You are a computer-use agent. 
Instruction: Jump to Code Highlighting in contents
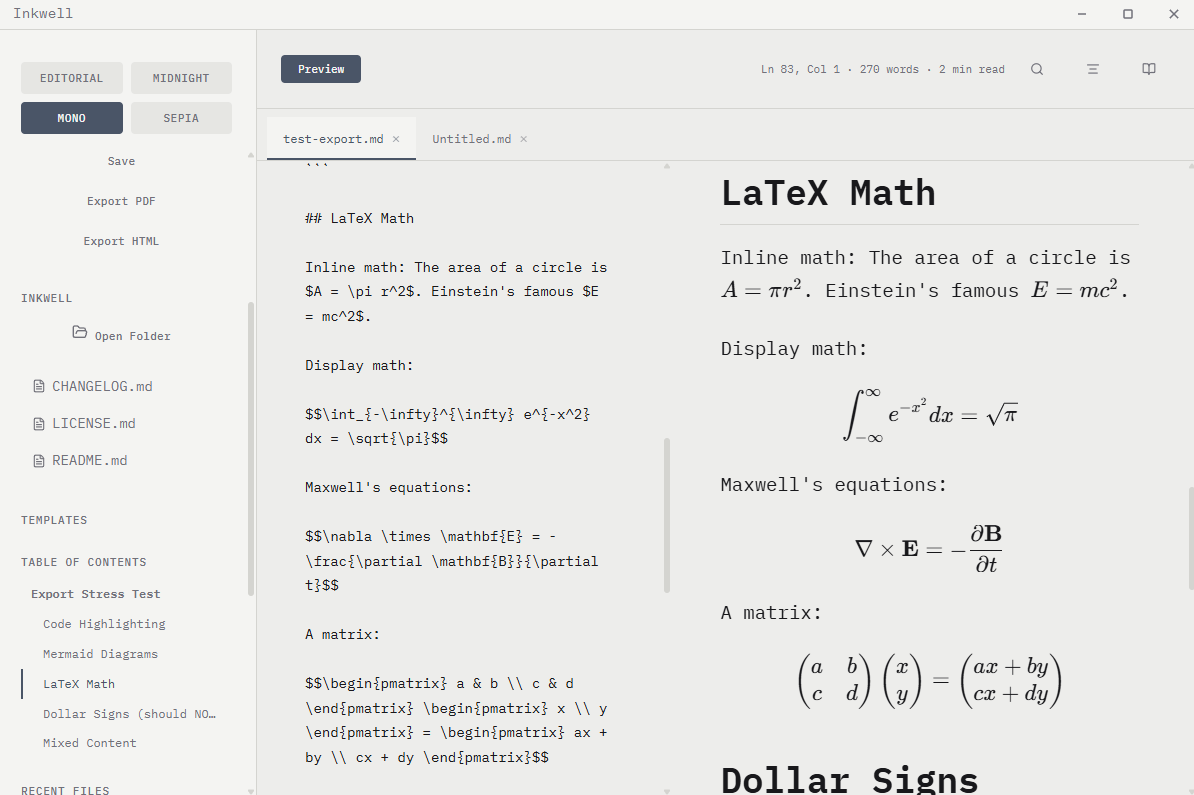[x=104, y=624]
